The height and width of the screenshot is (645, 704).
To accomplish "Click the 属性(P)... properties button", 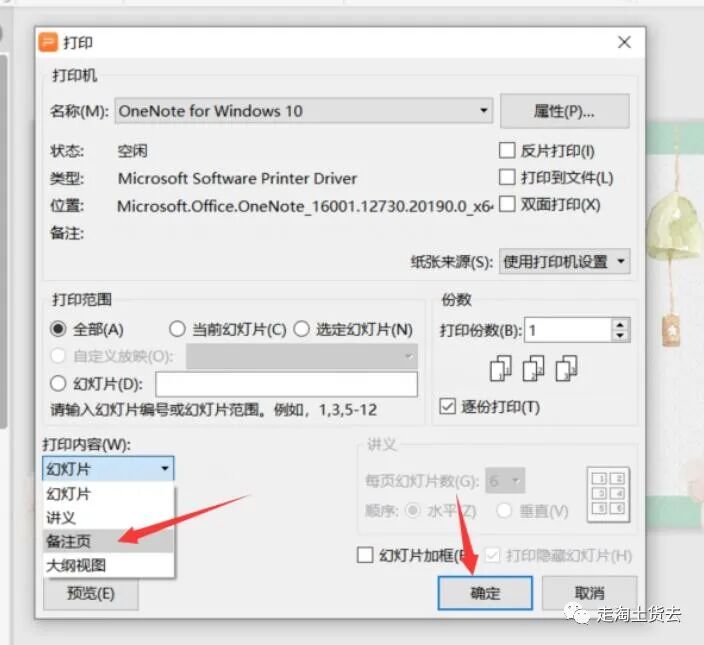I will [x=564, y=111].
